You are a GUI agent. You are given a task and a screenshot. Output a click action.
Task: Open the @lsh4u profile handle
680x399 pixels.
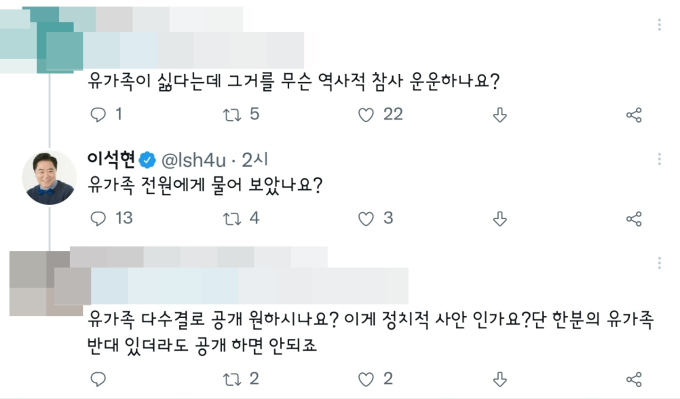click(193, 160)
